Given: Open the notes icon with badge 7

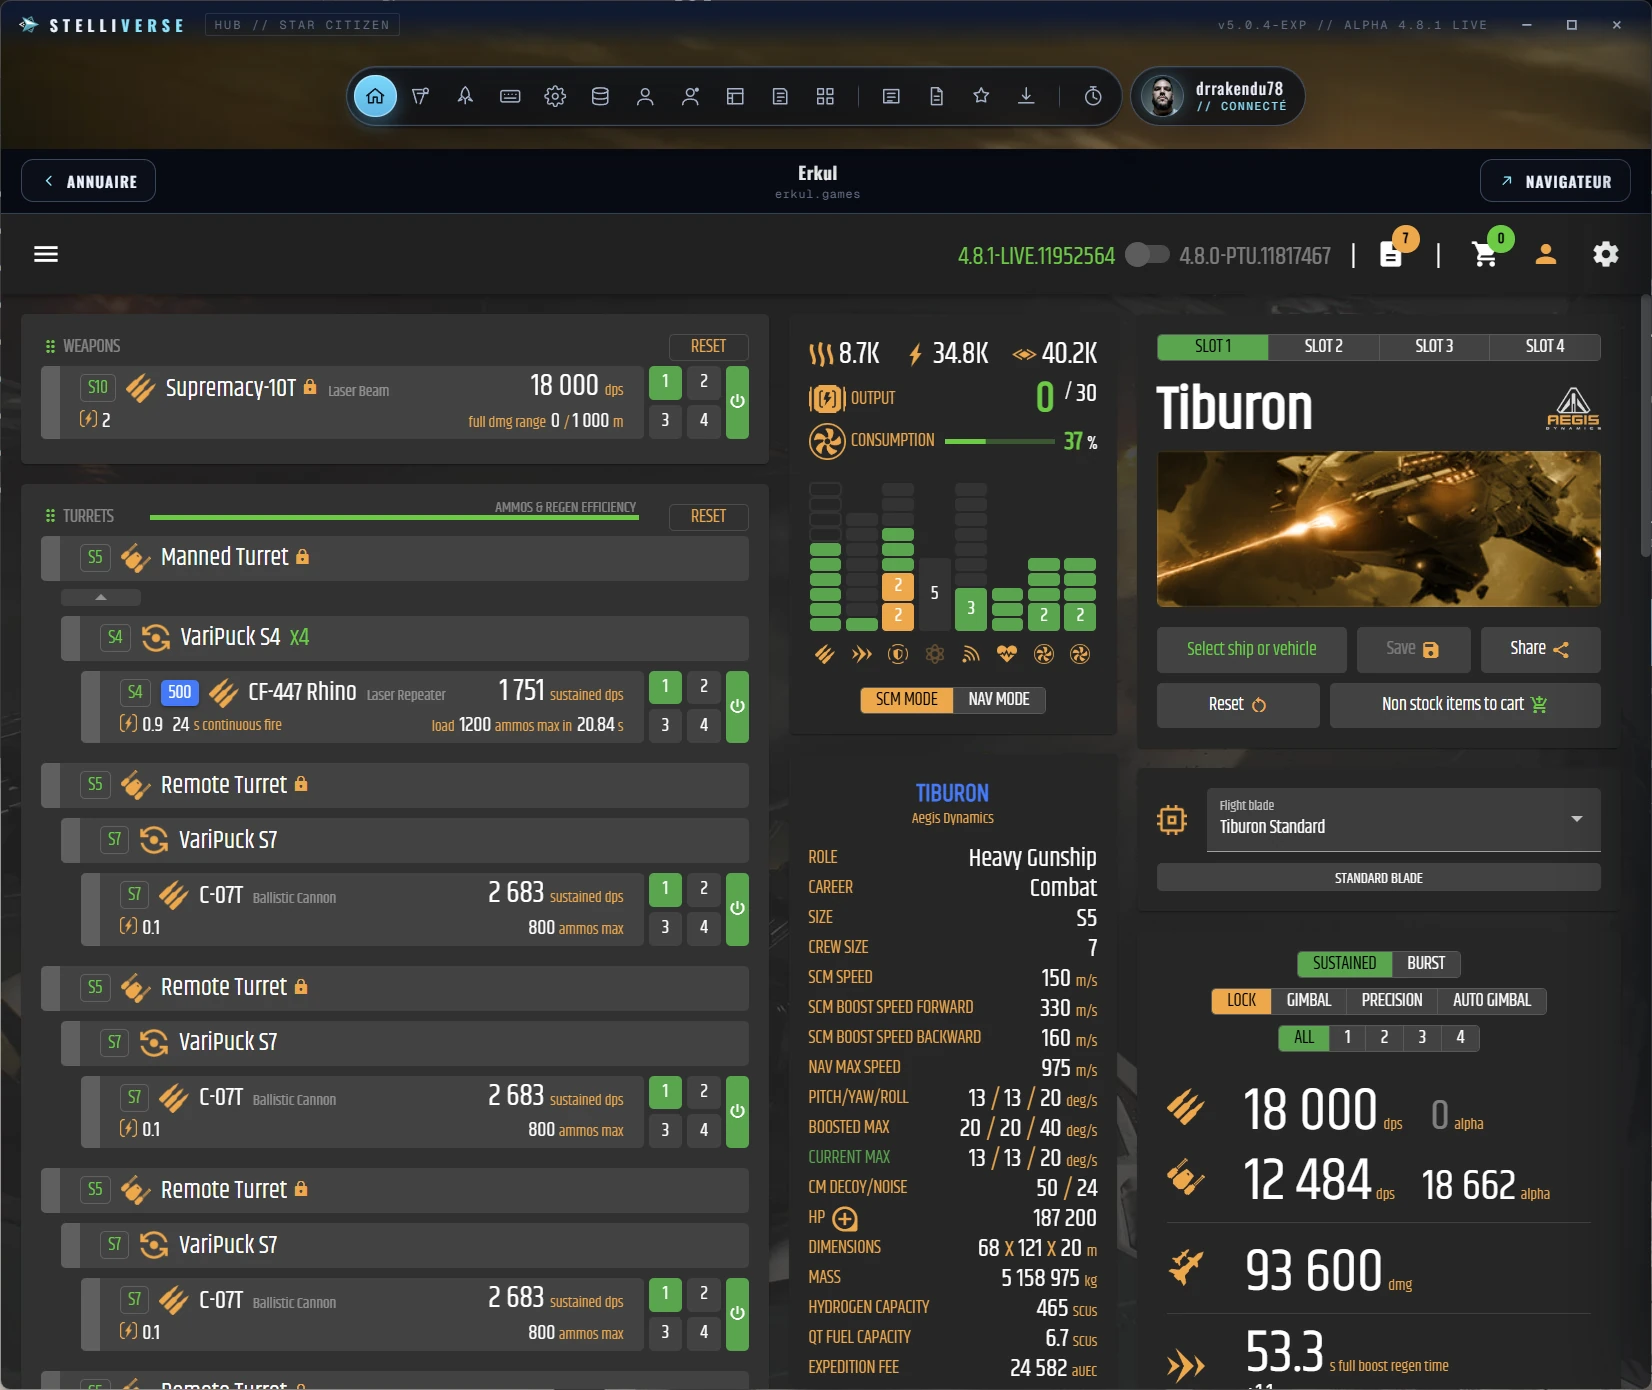Looking at the screenshot, I should pos(1392,254).
